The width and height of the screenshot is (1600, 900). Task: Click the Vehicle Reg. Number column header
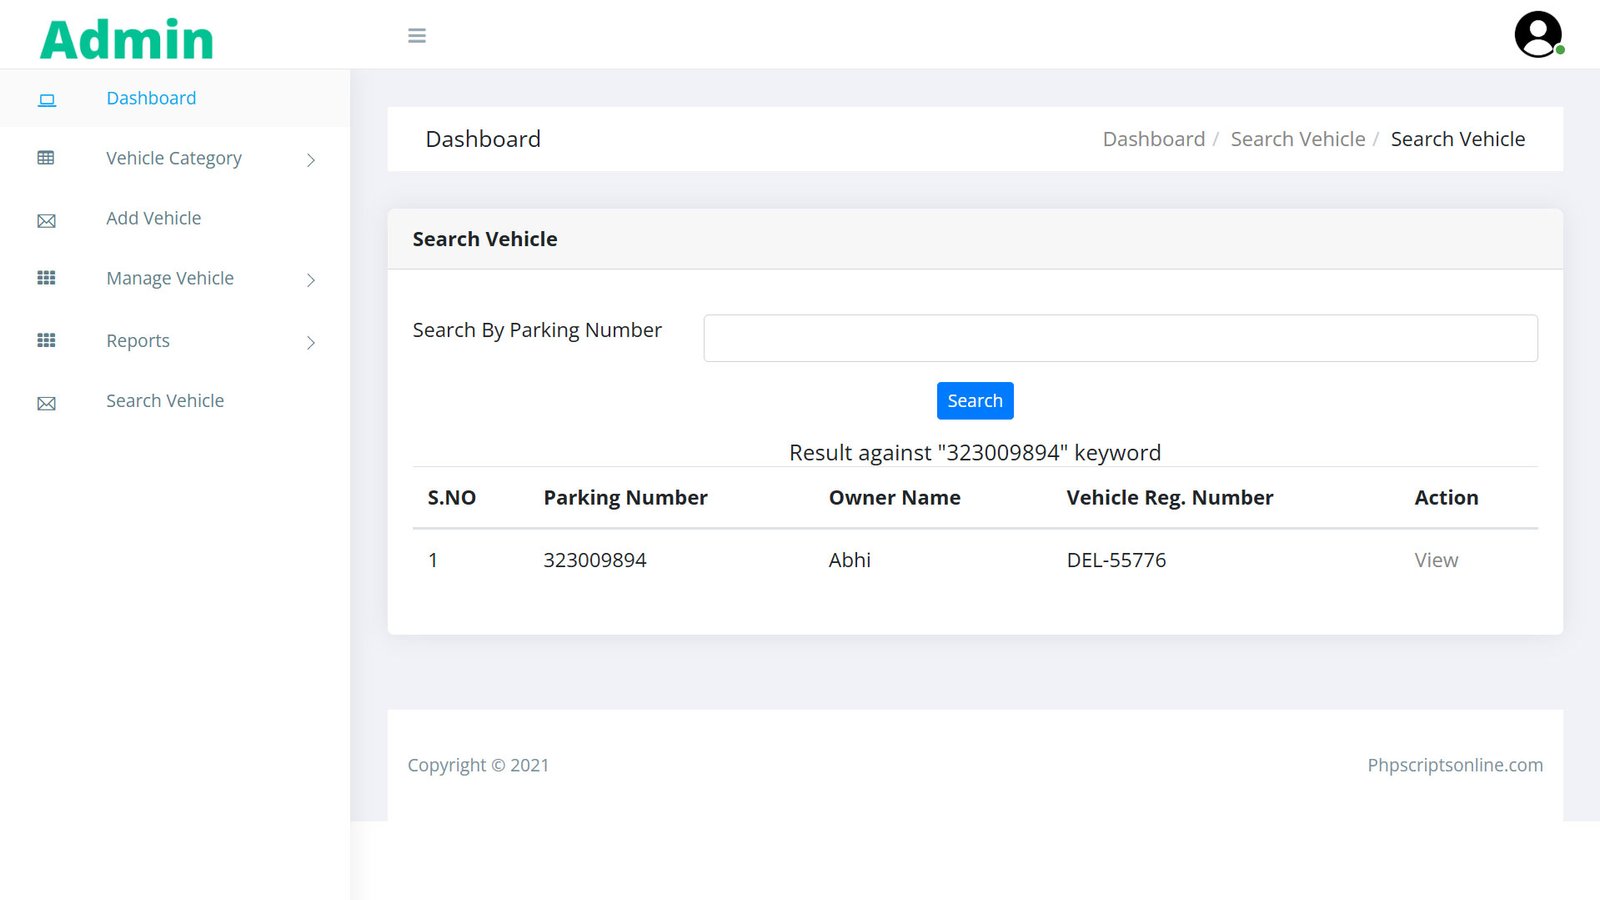(x=1170, y=498)
